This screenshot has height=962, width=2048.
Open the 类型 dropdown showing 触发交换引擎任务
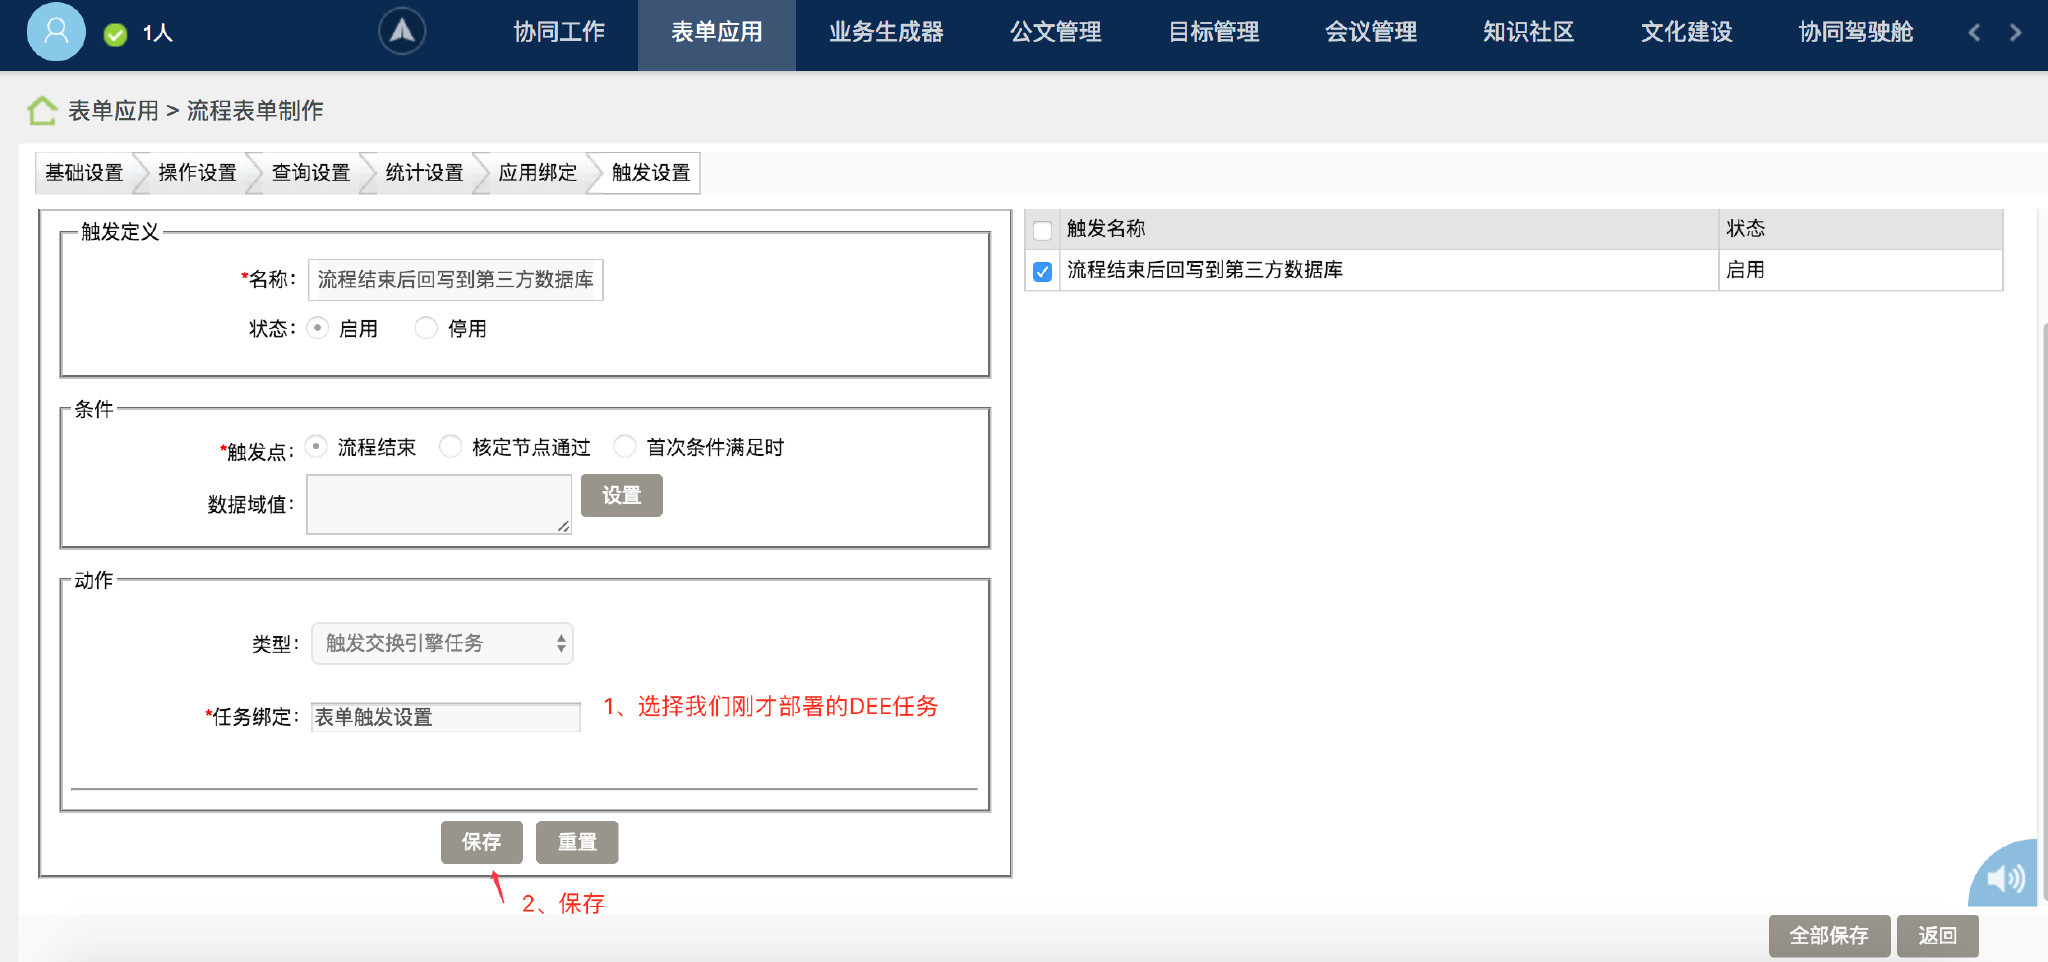[x=442, y=644]
